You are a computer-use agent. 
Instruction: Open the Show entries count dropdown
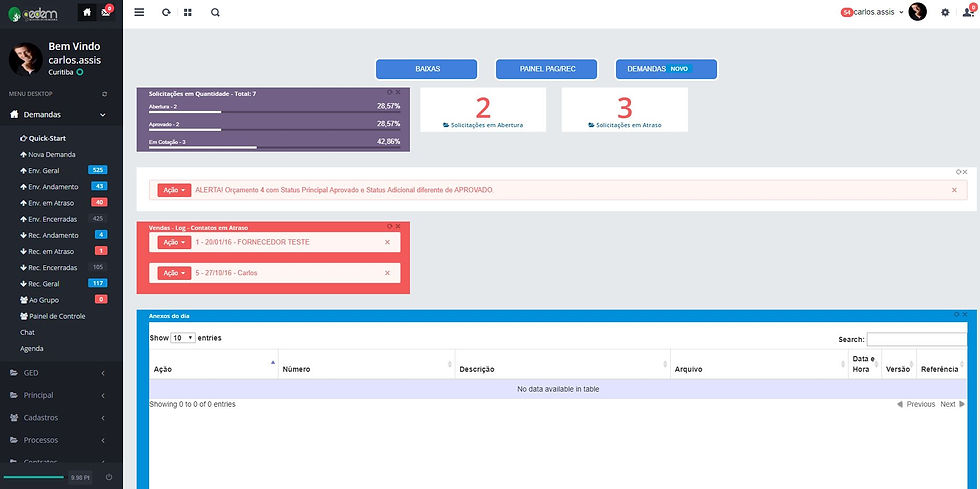[x=183, y=338]
